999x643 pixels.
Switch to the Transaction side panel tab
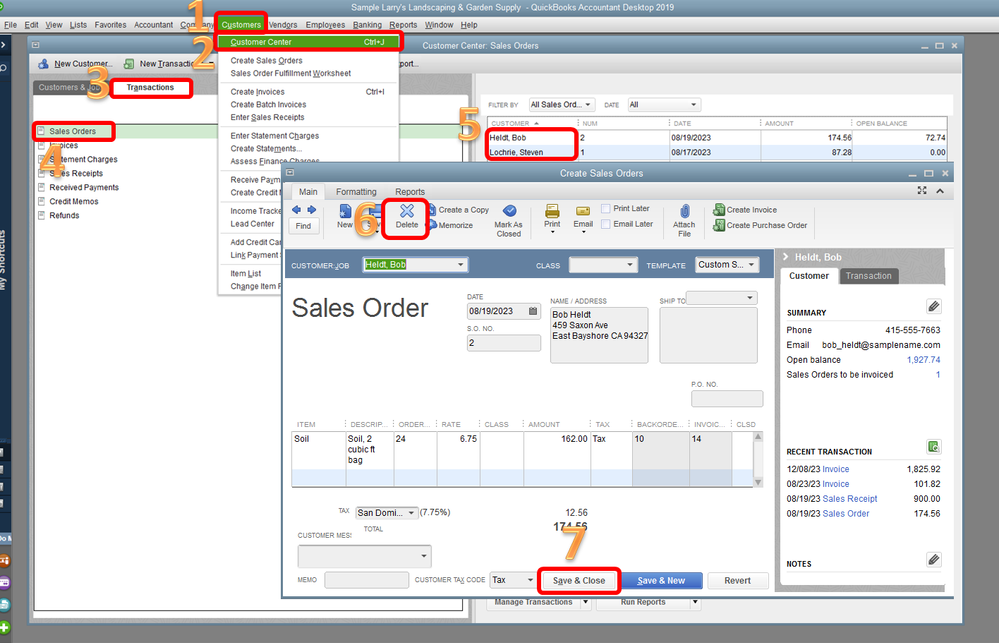point(868,276)
